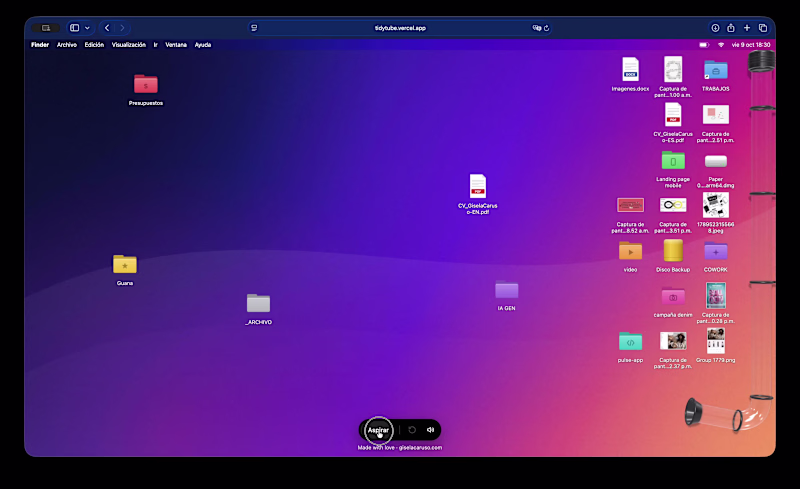Click the vacuum tube nozzle
Viewport: 800px width, 489px height.
tap(691, 411)
